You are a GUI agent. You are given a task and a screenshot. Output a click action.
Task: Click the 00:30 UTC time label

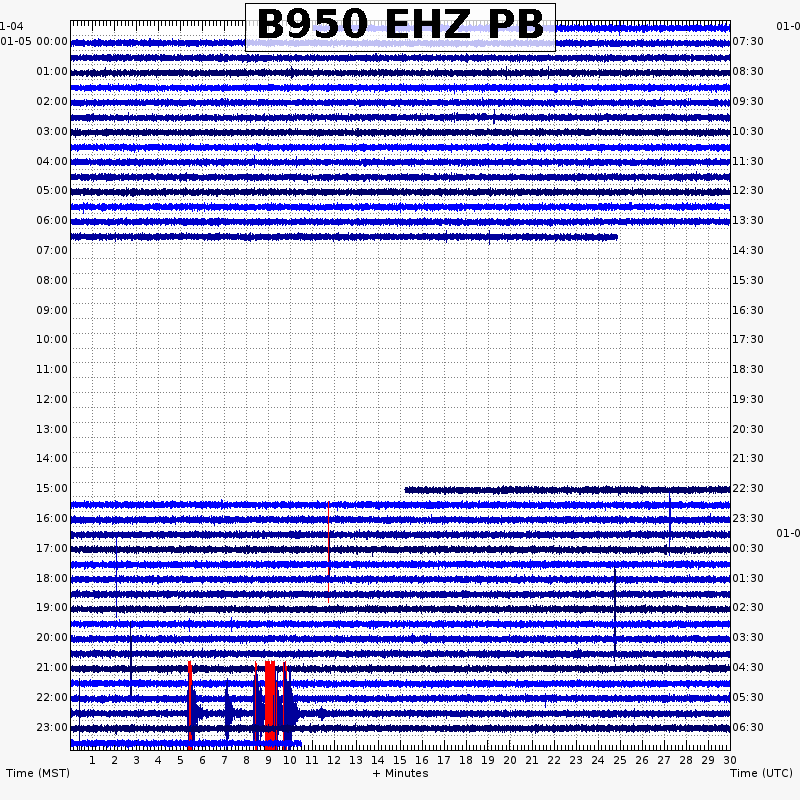point(748,549)
